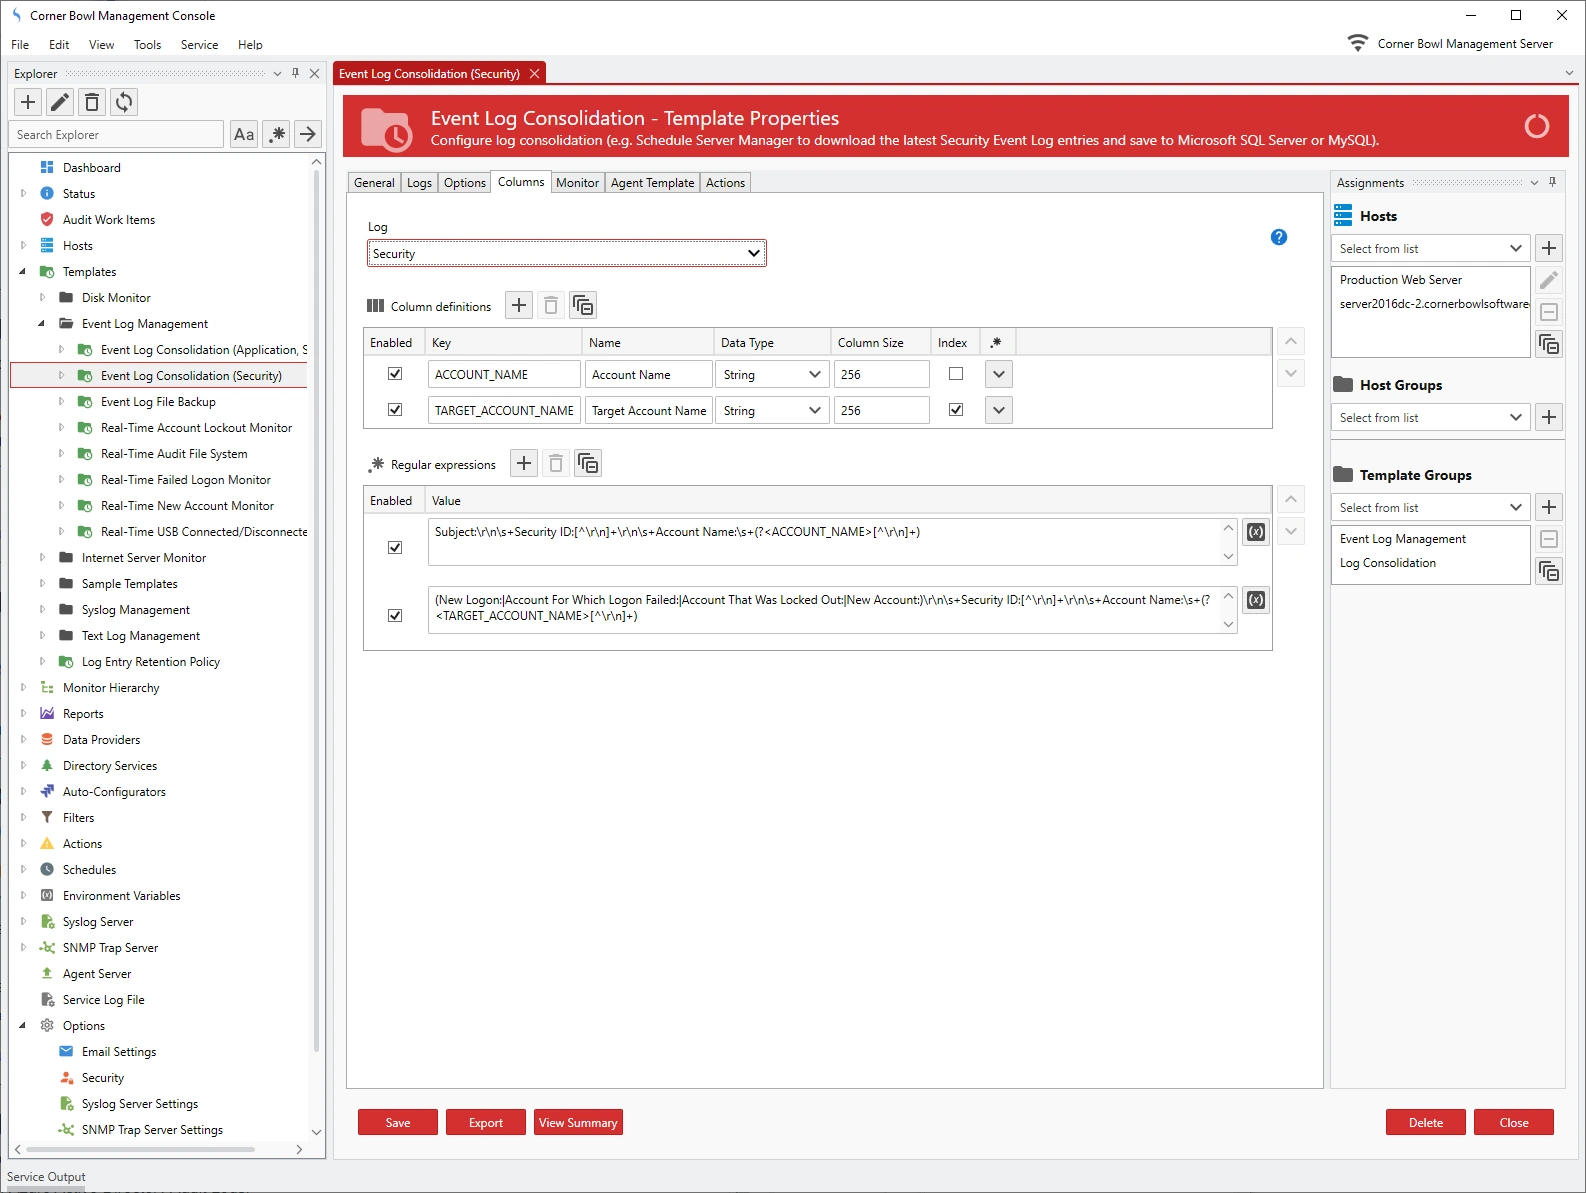Open the Tools menu
The height and width of the screenshot is (1193, 1586).
pyautogui.click(x=147, y=45)
